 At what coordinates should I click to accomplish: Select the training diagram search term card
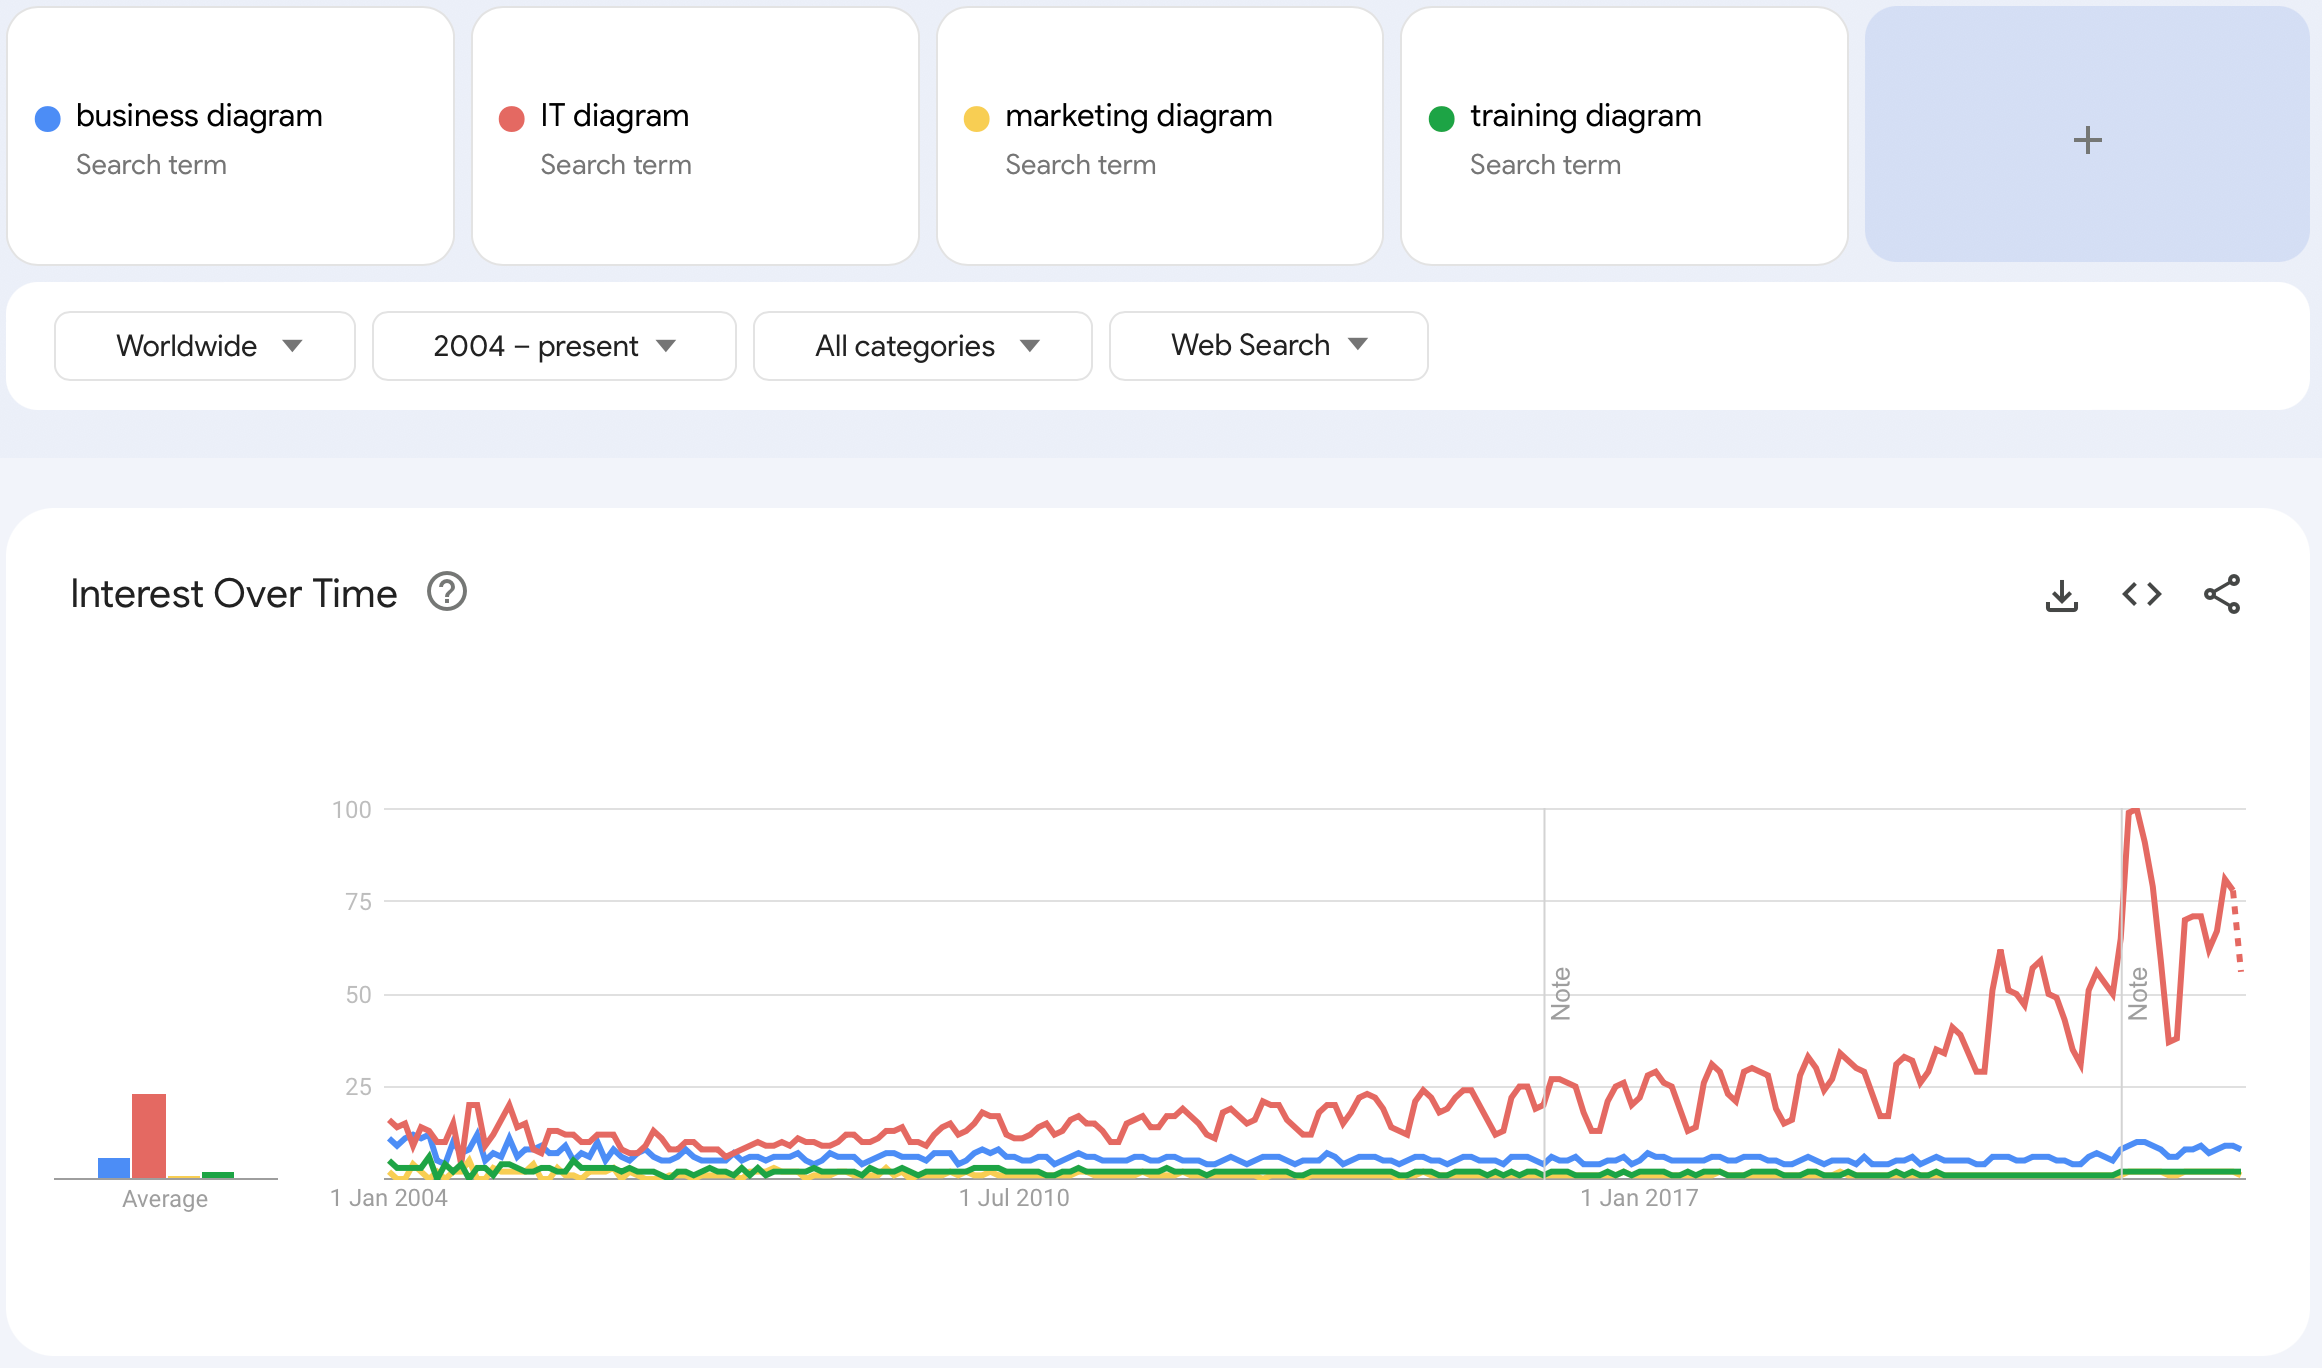coord(1625,137)
